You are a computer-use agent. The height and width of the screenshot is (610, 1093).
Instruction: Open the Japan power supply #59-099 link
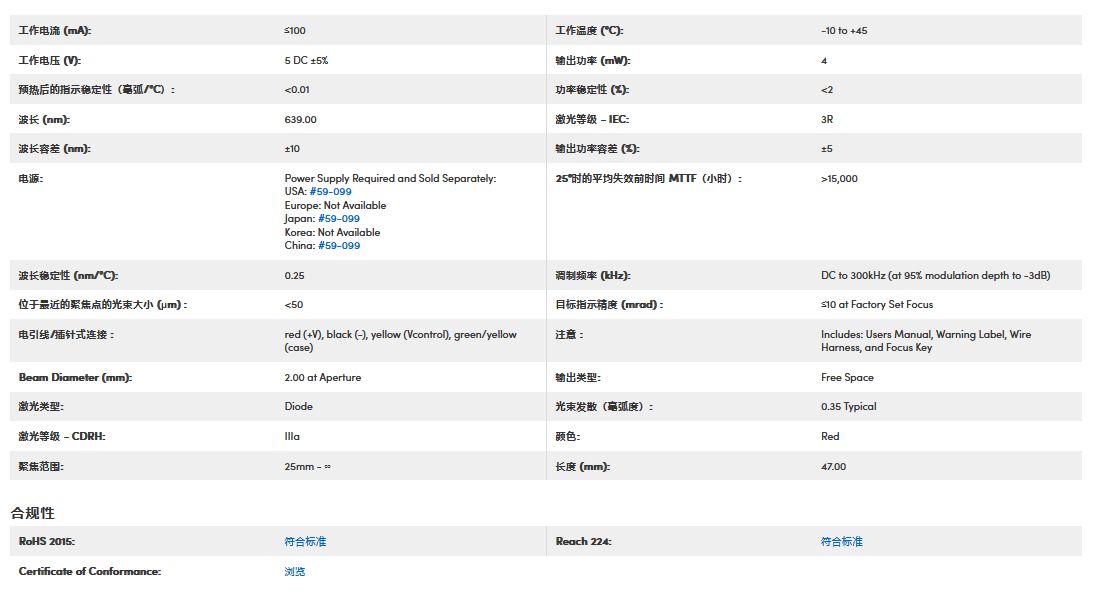338,219
